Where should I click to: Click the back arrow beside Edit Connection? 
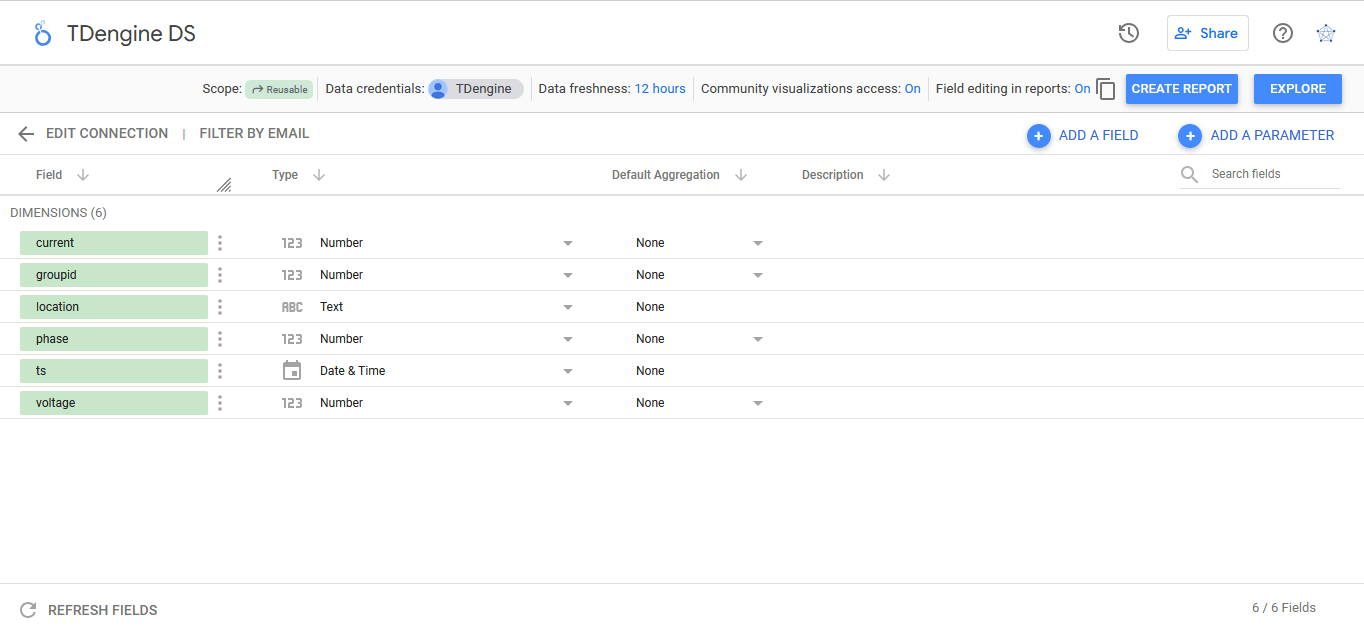[x=26, y=134]
